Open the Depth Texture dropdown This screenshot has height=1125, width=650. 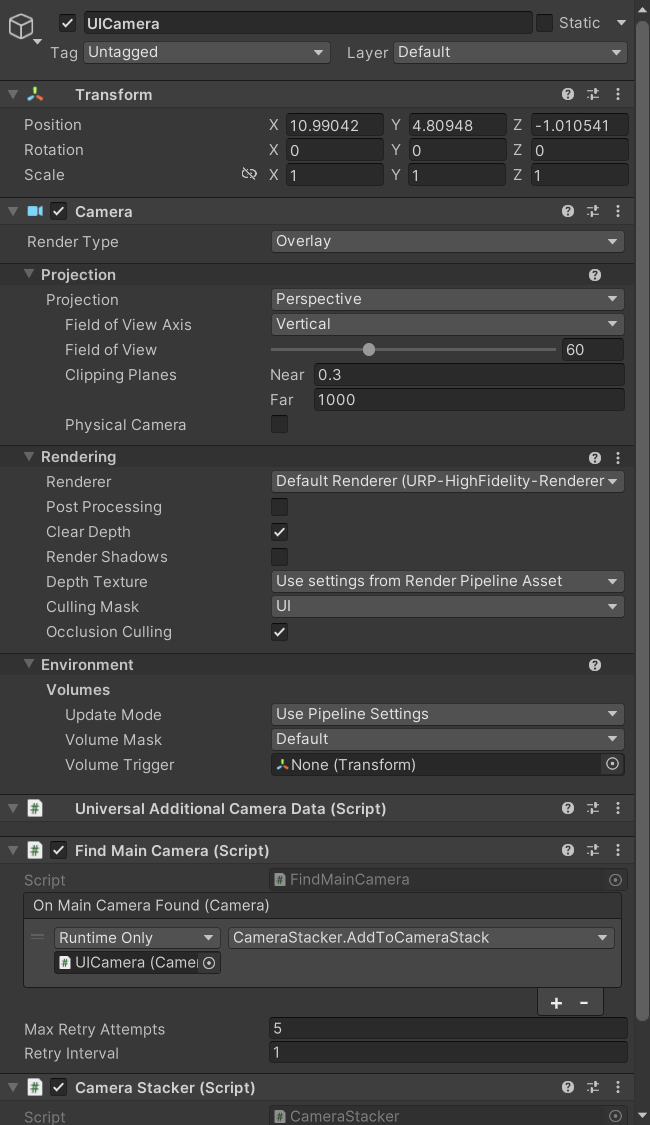pyautogui.click(x=448, y=581)
